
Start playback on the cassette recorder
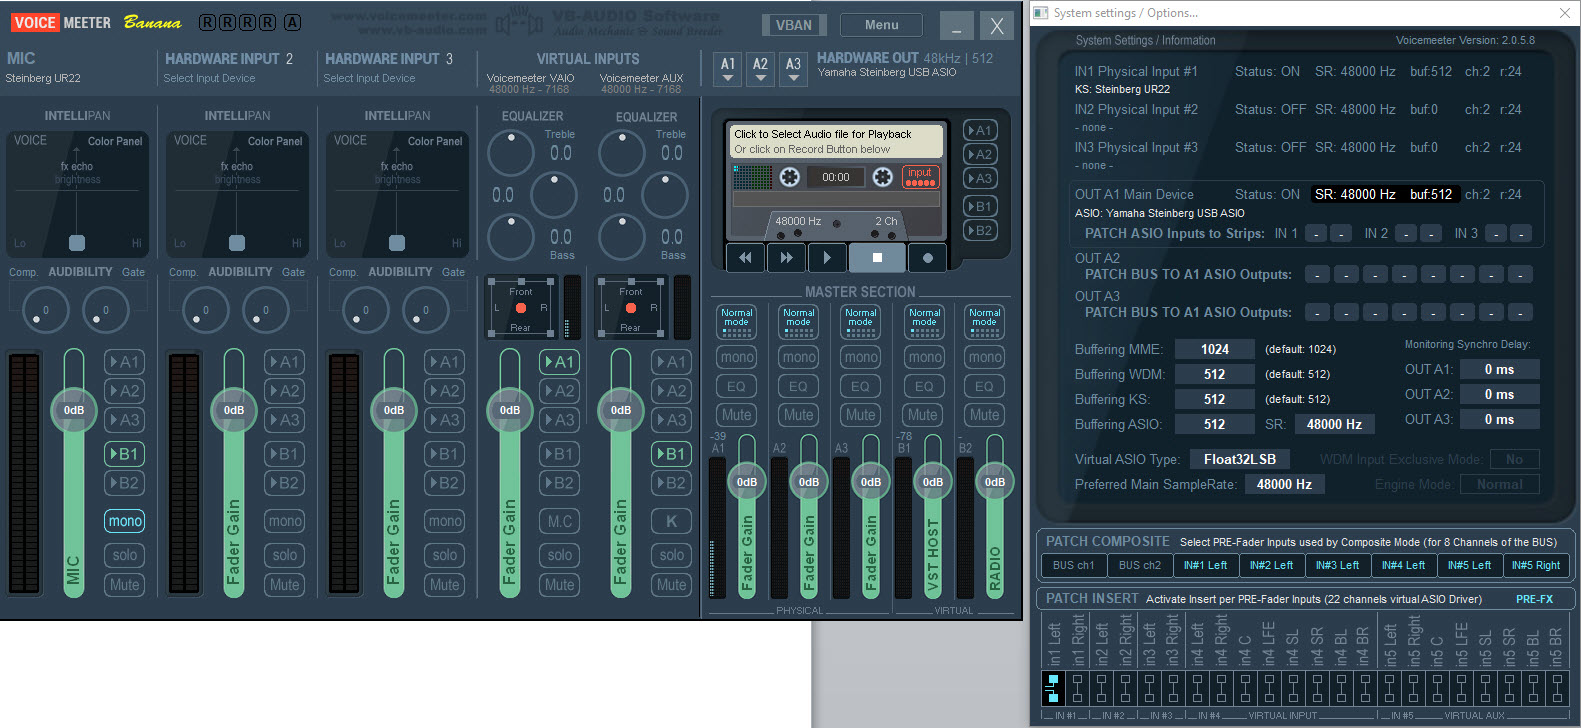coord(827,258)
